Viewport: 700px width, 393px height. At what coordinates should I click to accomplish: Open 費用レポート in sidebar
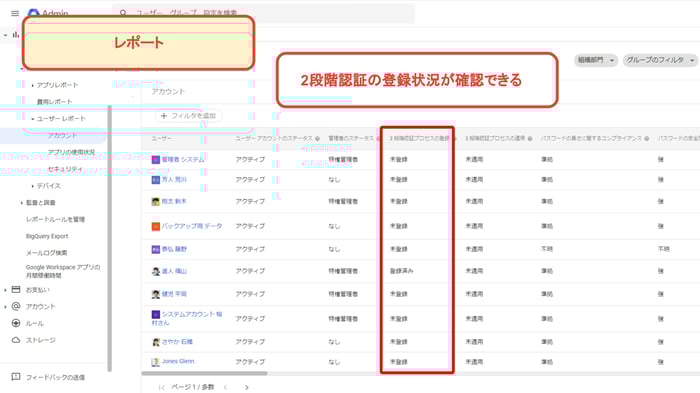(54, 102)
